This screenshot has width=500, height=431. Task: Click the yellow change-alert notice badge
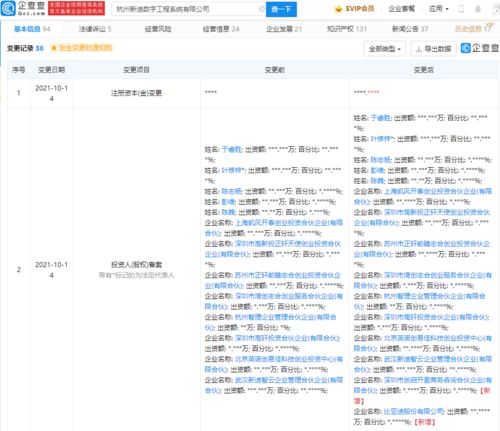tap(82, 48)
